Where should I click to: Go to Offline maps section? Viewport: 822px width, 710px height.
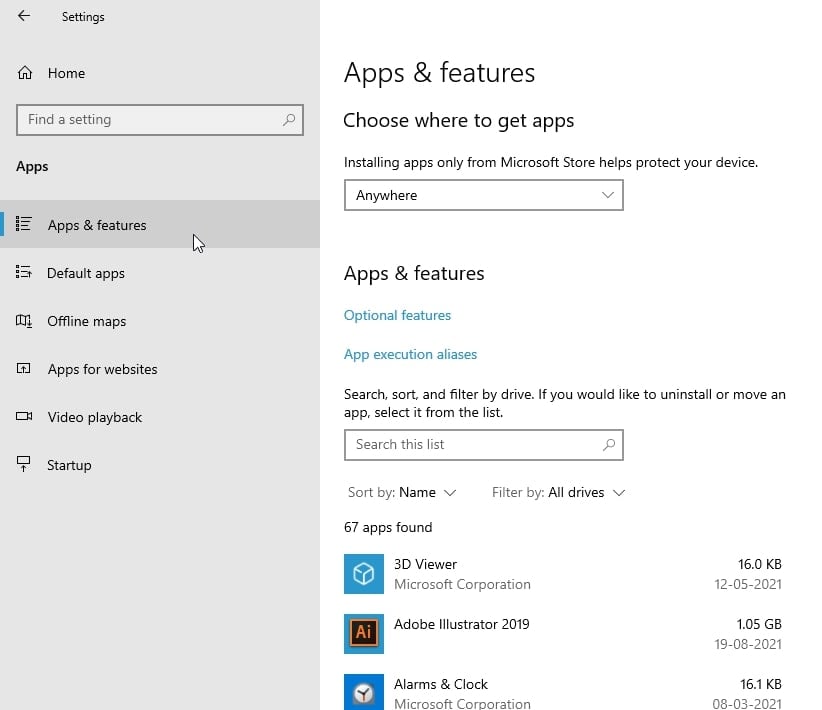(x=160, y=321)
